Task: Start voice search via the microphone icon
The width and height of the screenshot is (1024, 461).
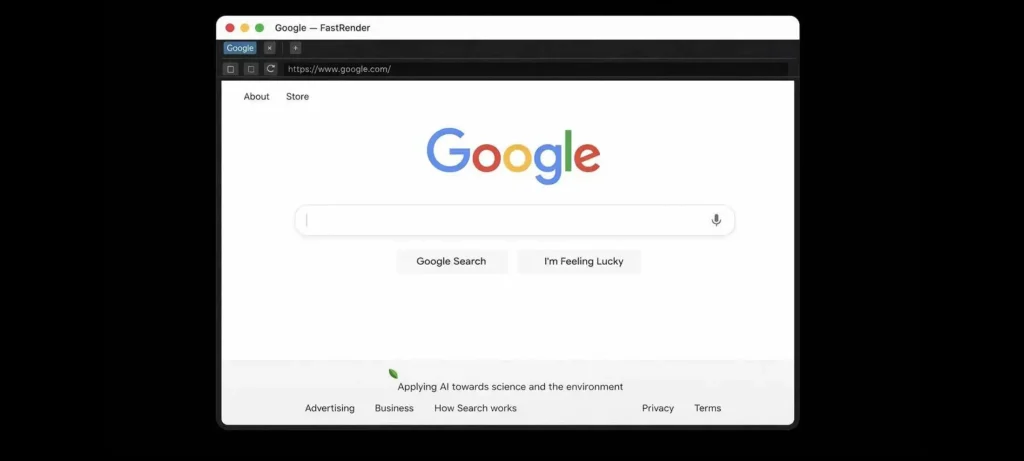Action: [716, 220]
